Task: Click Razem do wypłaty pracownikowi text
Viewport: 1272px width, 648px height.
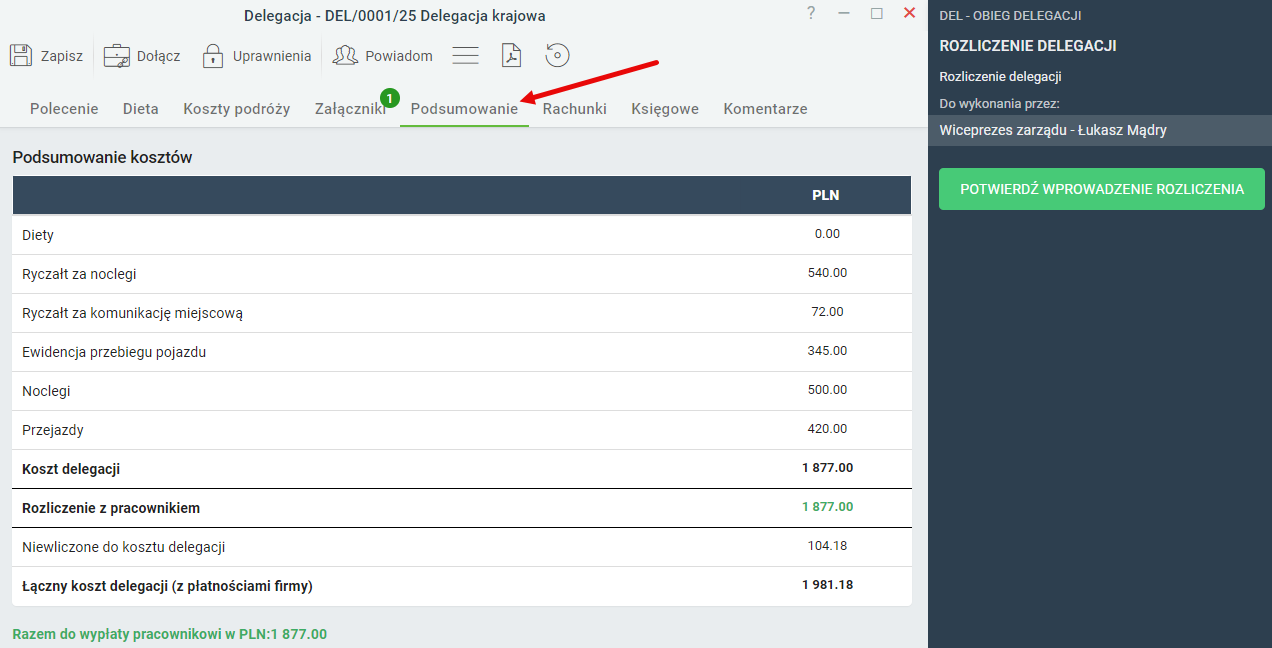Action: coord(169,634)
